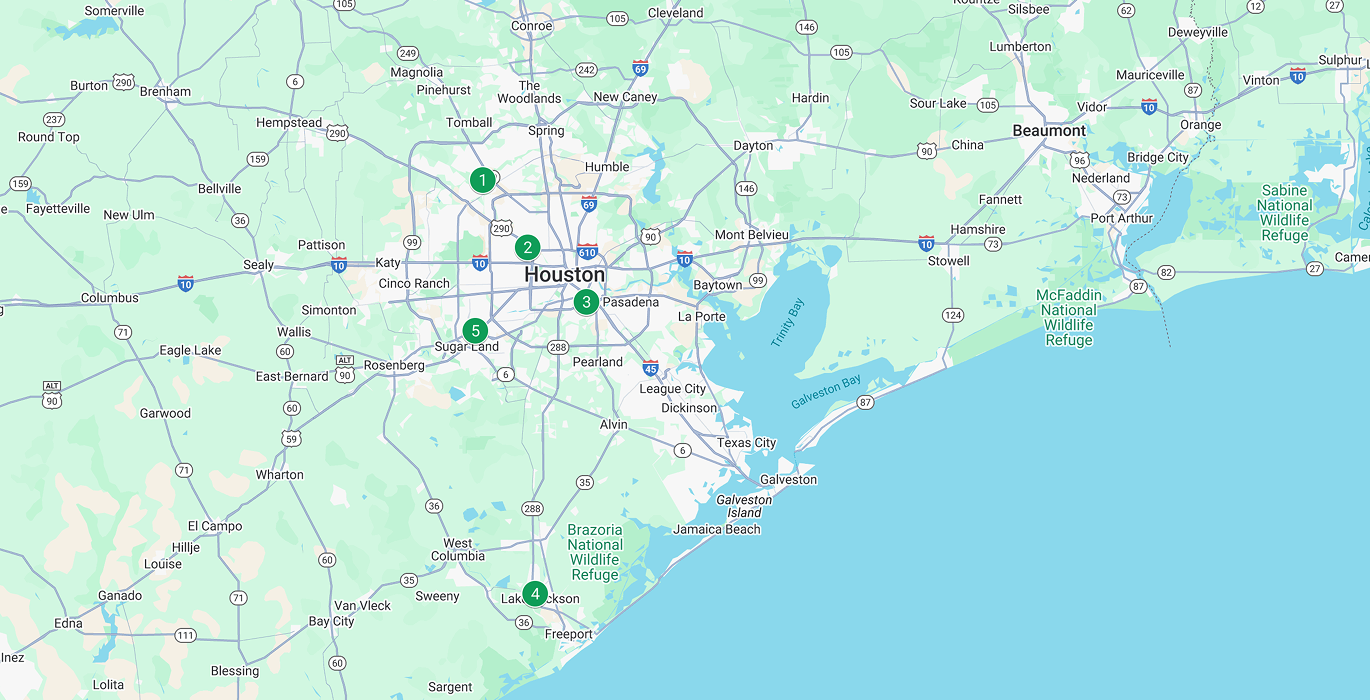Click the Cleveland label
The image size is (1370, 700).
pos(675,13)
